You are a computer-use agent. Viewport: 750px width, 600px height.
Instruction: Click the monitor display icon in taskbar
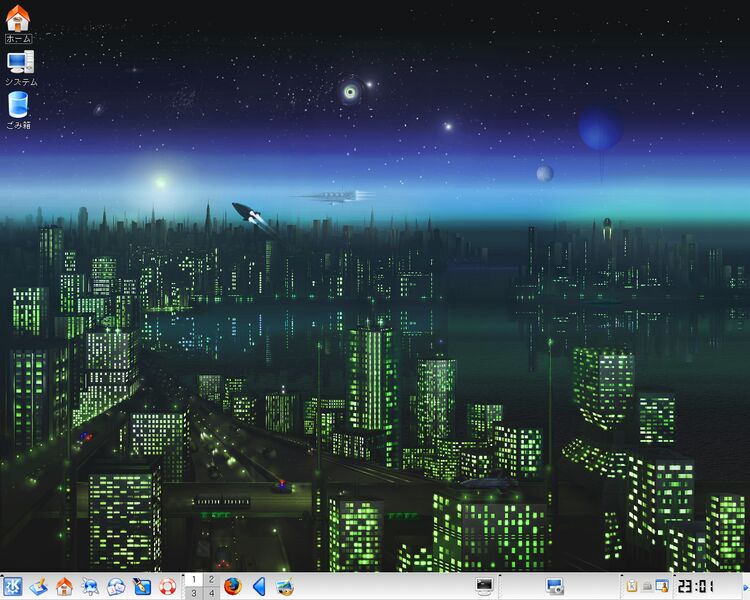tap(555, 586)
